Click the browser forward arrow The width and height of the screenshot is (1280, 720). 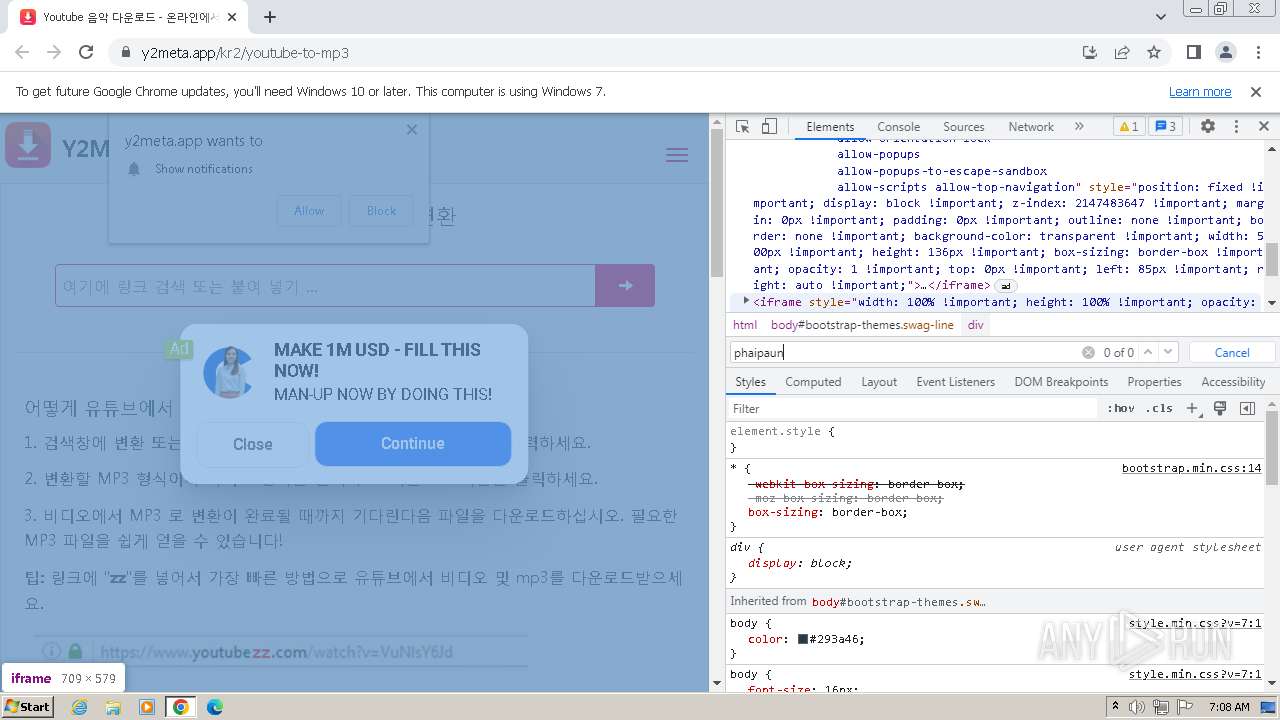pos(54,52)
